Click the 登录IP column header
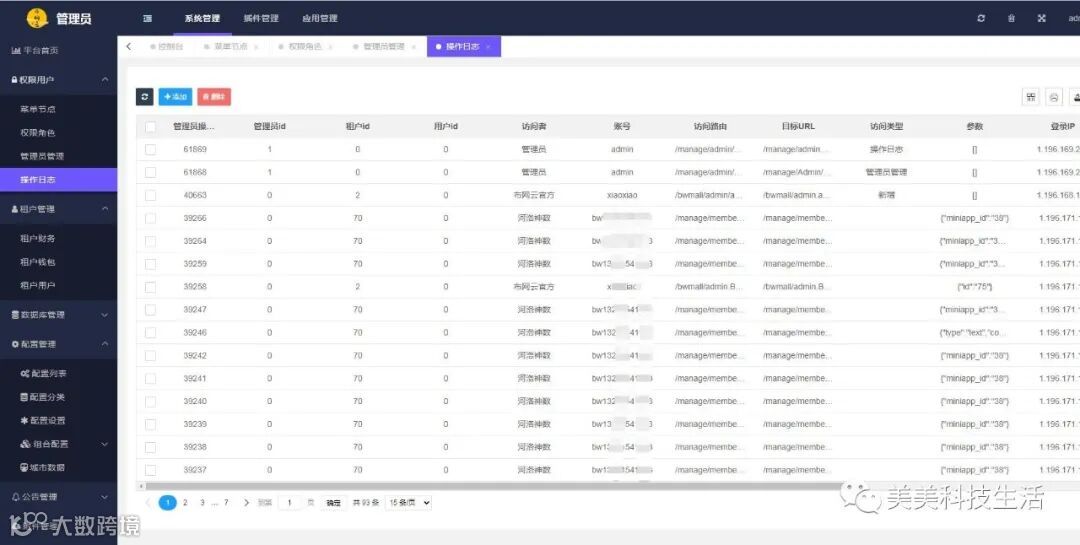This screenshot has height=545, width=1080. (x=1063, y=127)
